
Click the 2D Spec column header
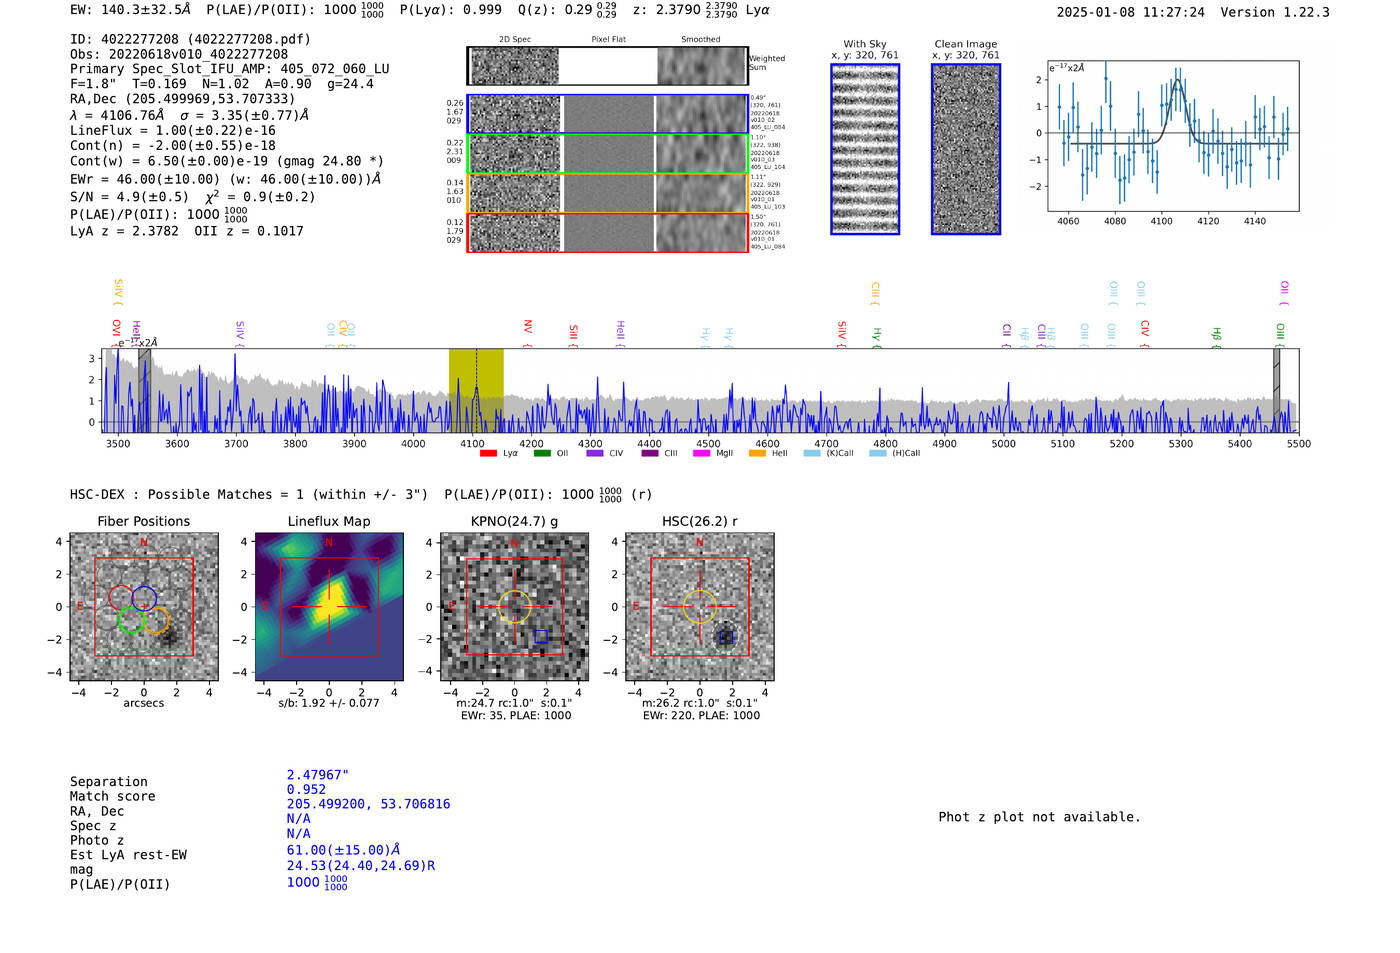[x=515, y=40]
